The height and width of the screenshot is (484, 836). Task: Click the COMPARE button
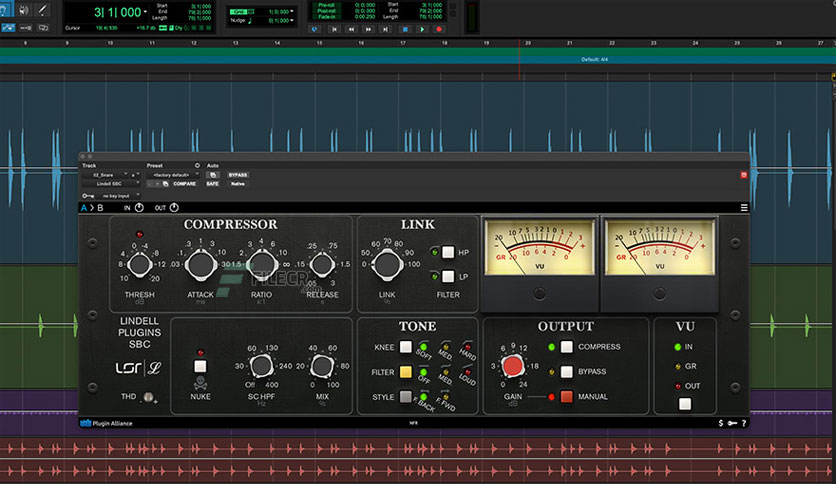click(x=184, y=184)
